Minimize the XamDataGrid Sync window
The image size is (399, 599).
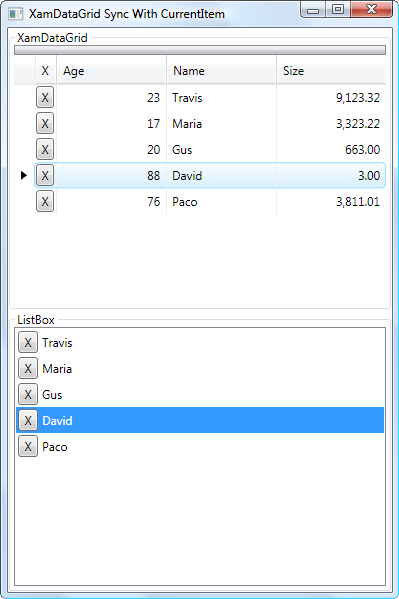pos(313,9)
